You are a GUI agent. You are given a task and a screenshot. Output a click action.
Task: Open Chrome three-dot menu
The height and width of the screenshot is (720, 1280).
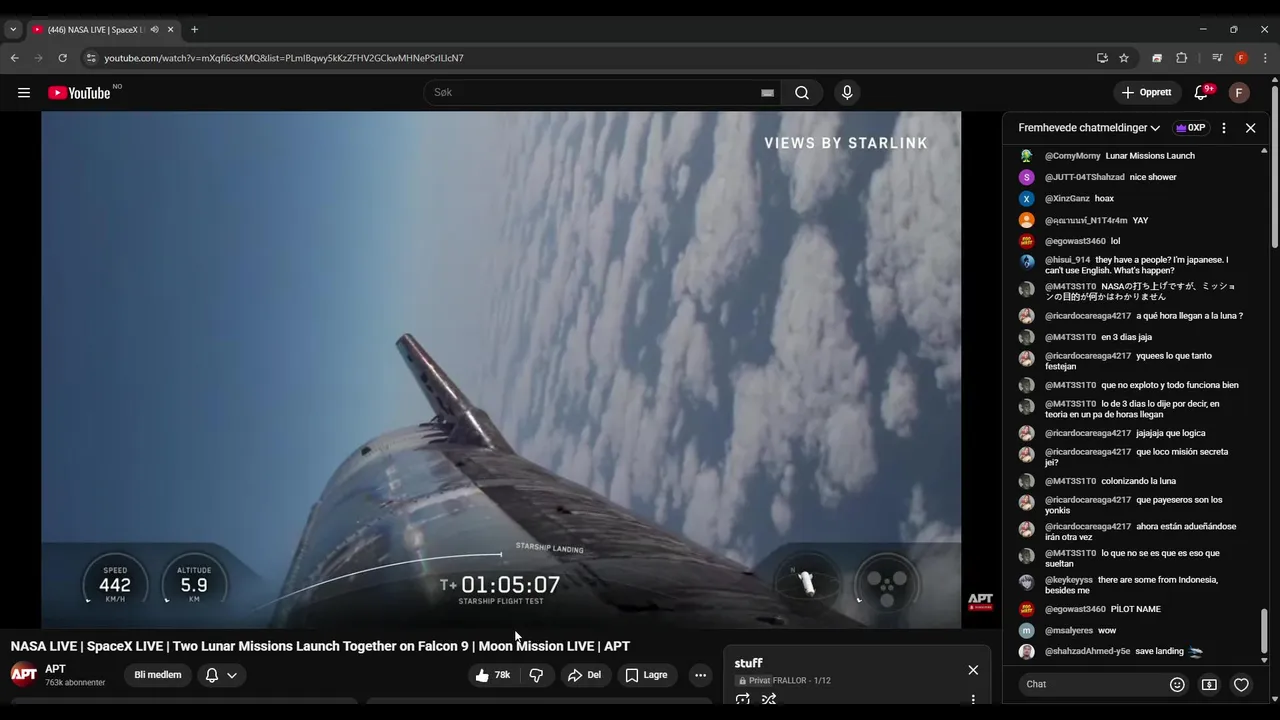click(x=1265, y=58)
